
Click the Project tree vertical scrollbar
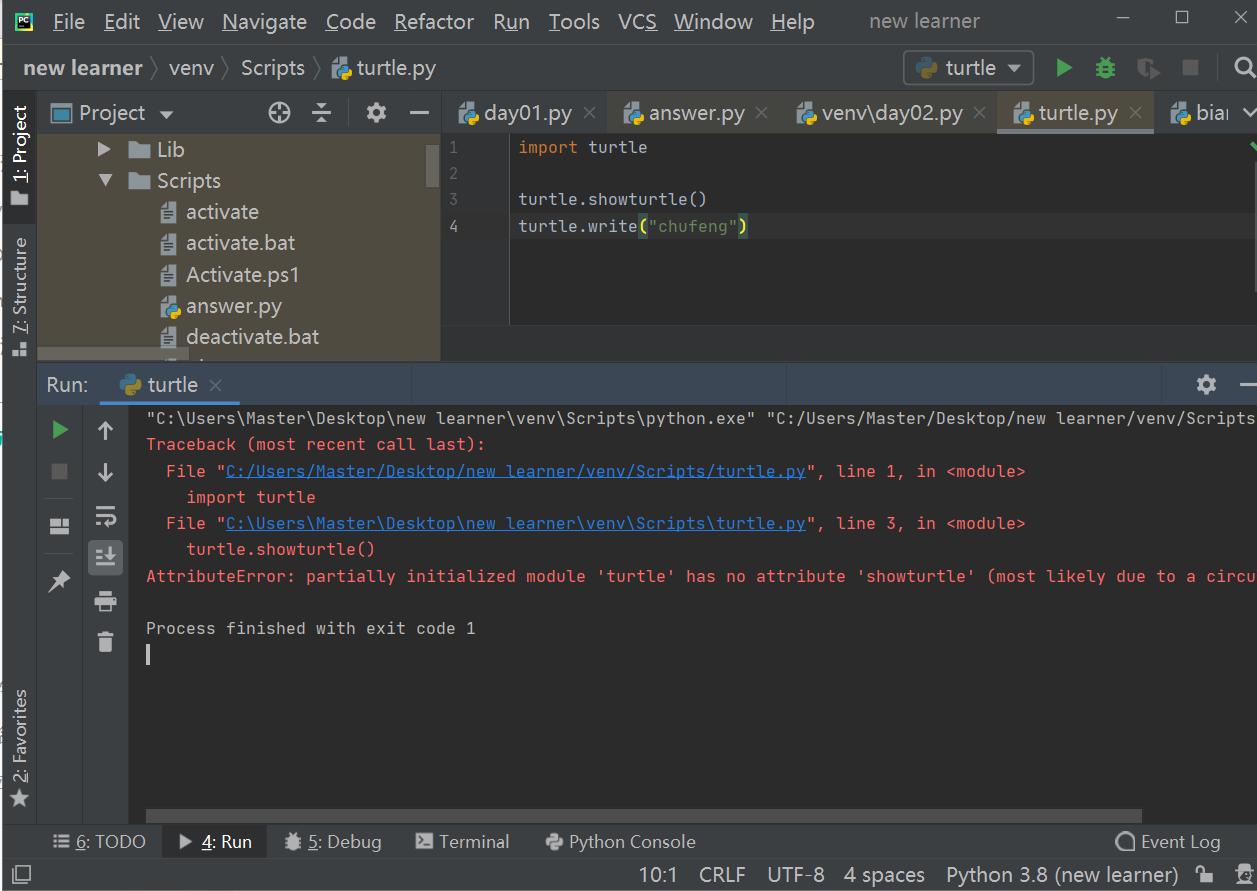[432, 166]
